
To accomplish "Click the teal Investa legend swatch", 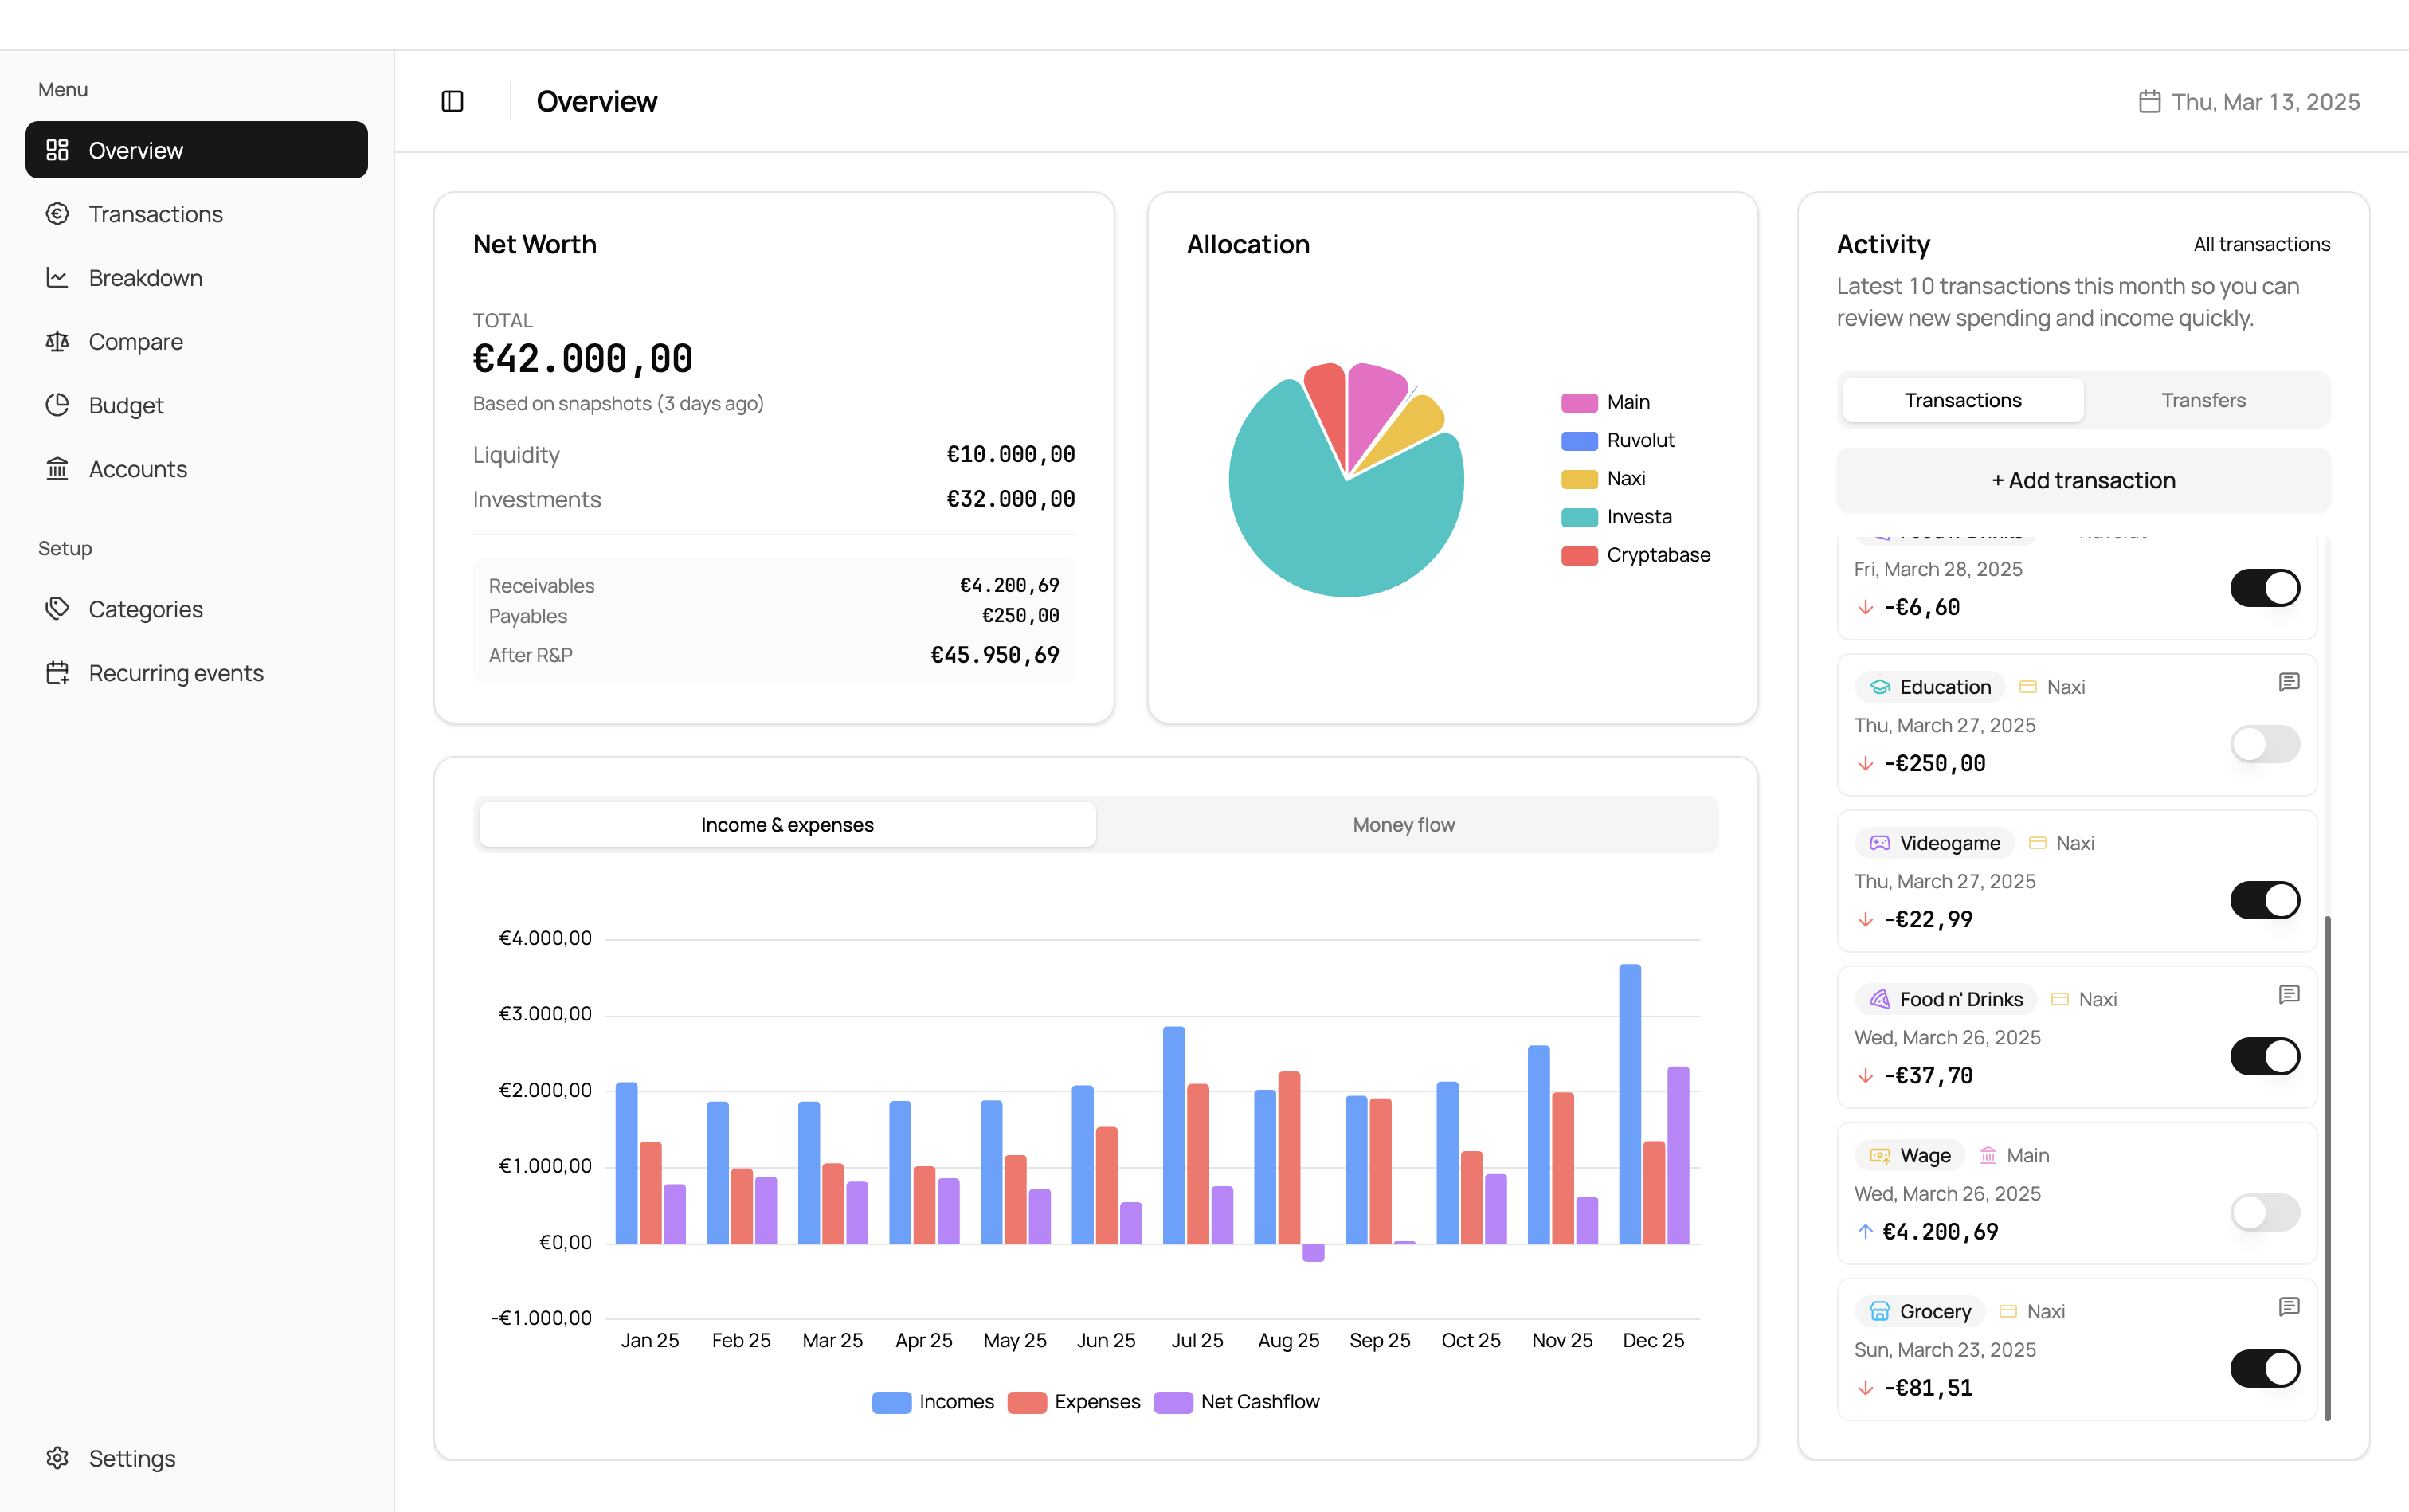I will [1579, 517].
